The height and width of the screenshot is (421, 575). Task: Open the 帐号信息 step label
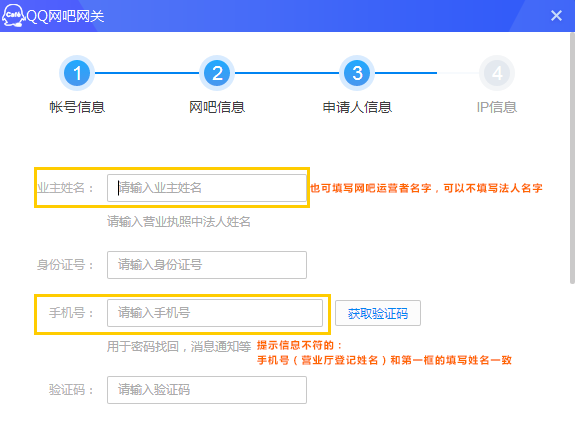coord(77,107)
